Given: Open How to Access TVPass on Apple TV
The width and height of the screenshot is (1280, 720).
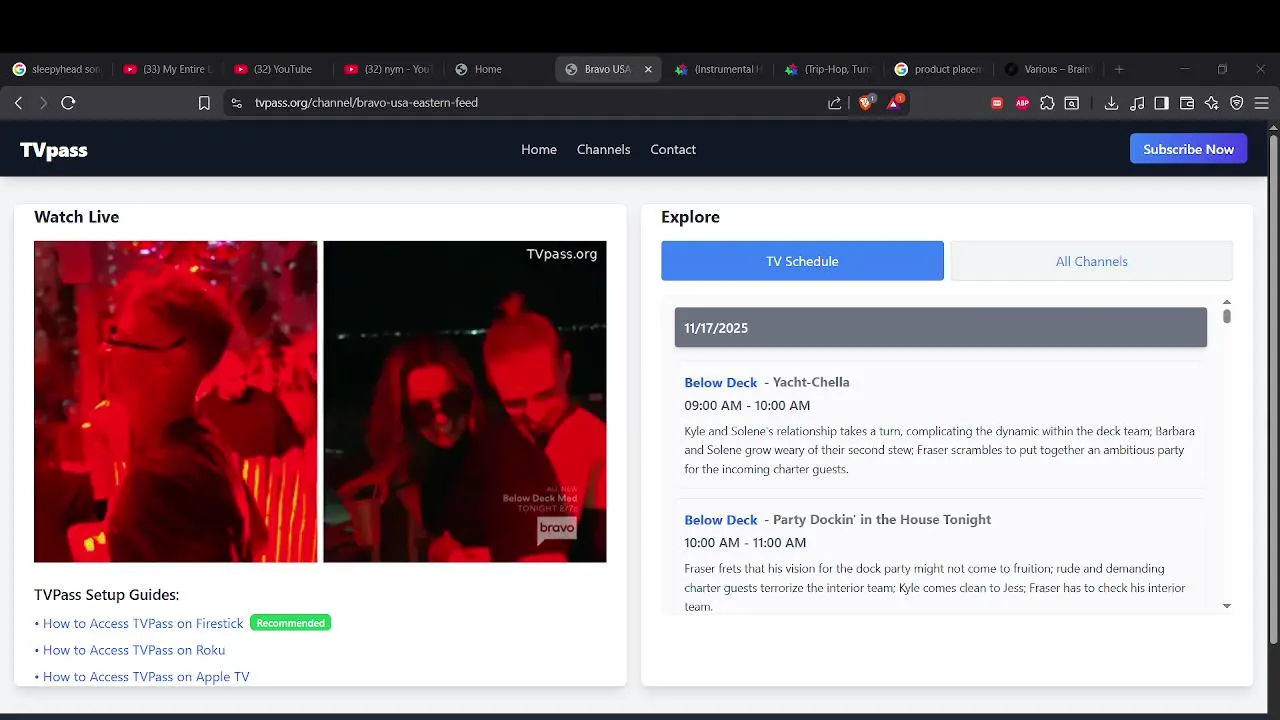Looking at the screenshot, I should 146,677.
